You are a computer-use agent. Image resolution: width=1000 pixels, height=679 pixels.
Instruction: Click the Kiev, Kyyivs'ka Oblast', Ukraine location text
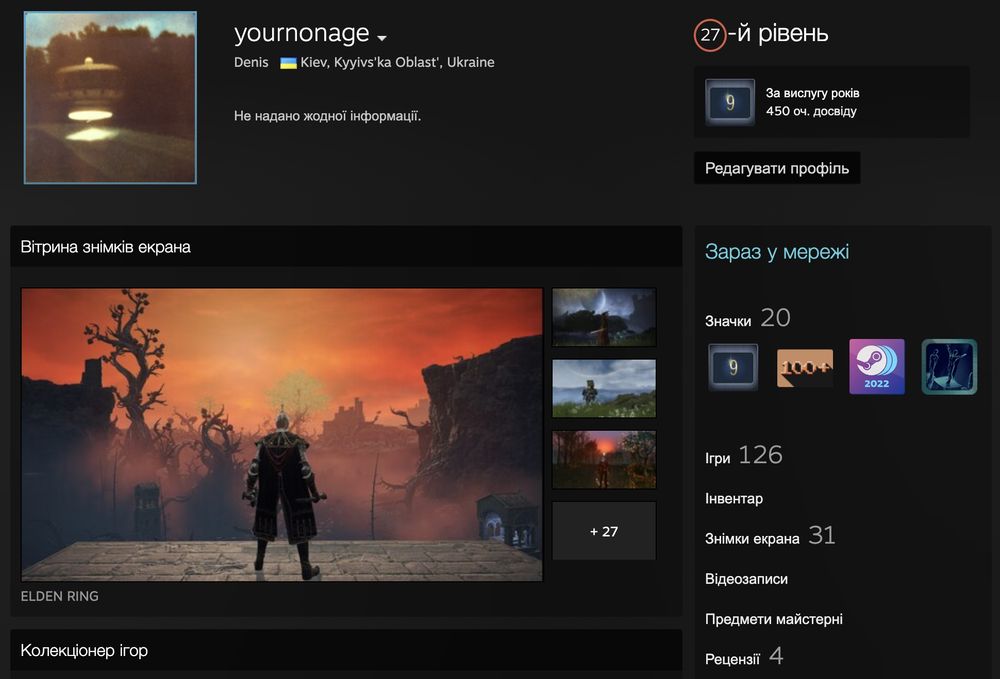click(x=397, y=62)
